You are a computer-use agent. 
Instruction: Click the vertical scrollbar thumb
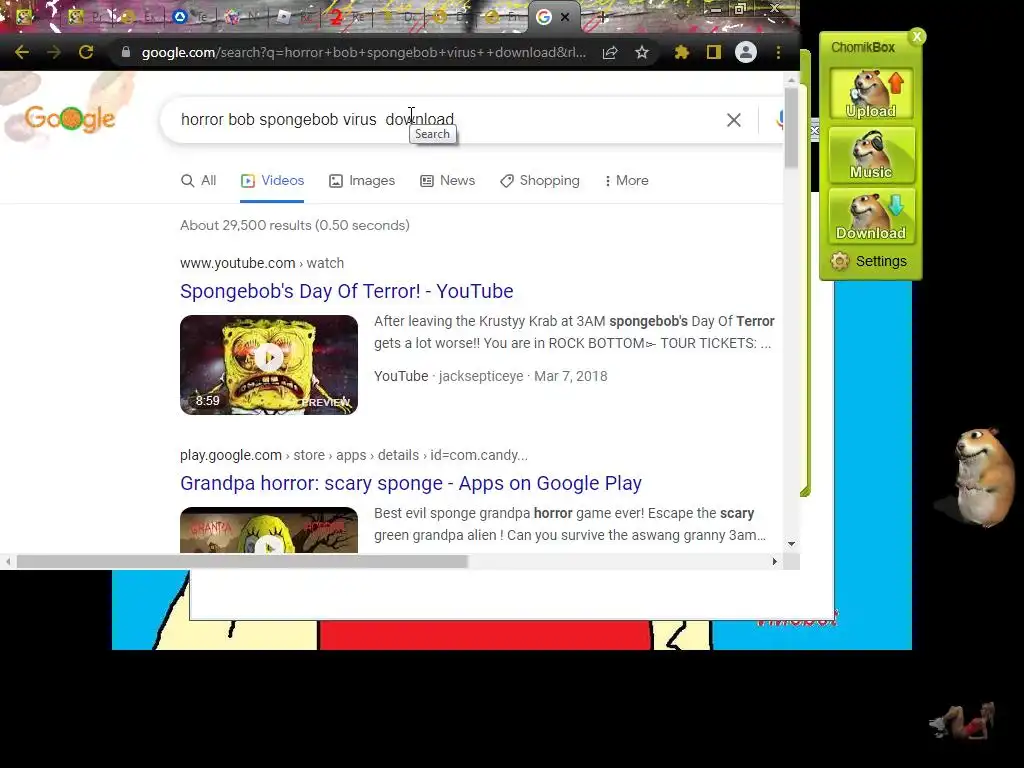point(792,127)
